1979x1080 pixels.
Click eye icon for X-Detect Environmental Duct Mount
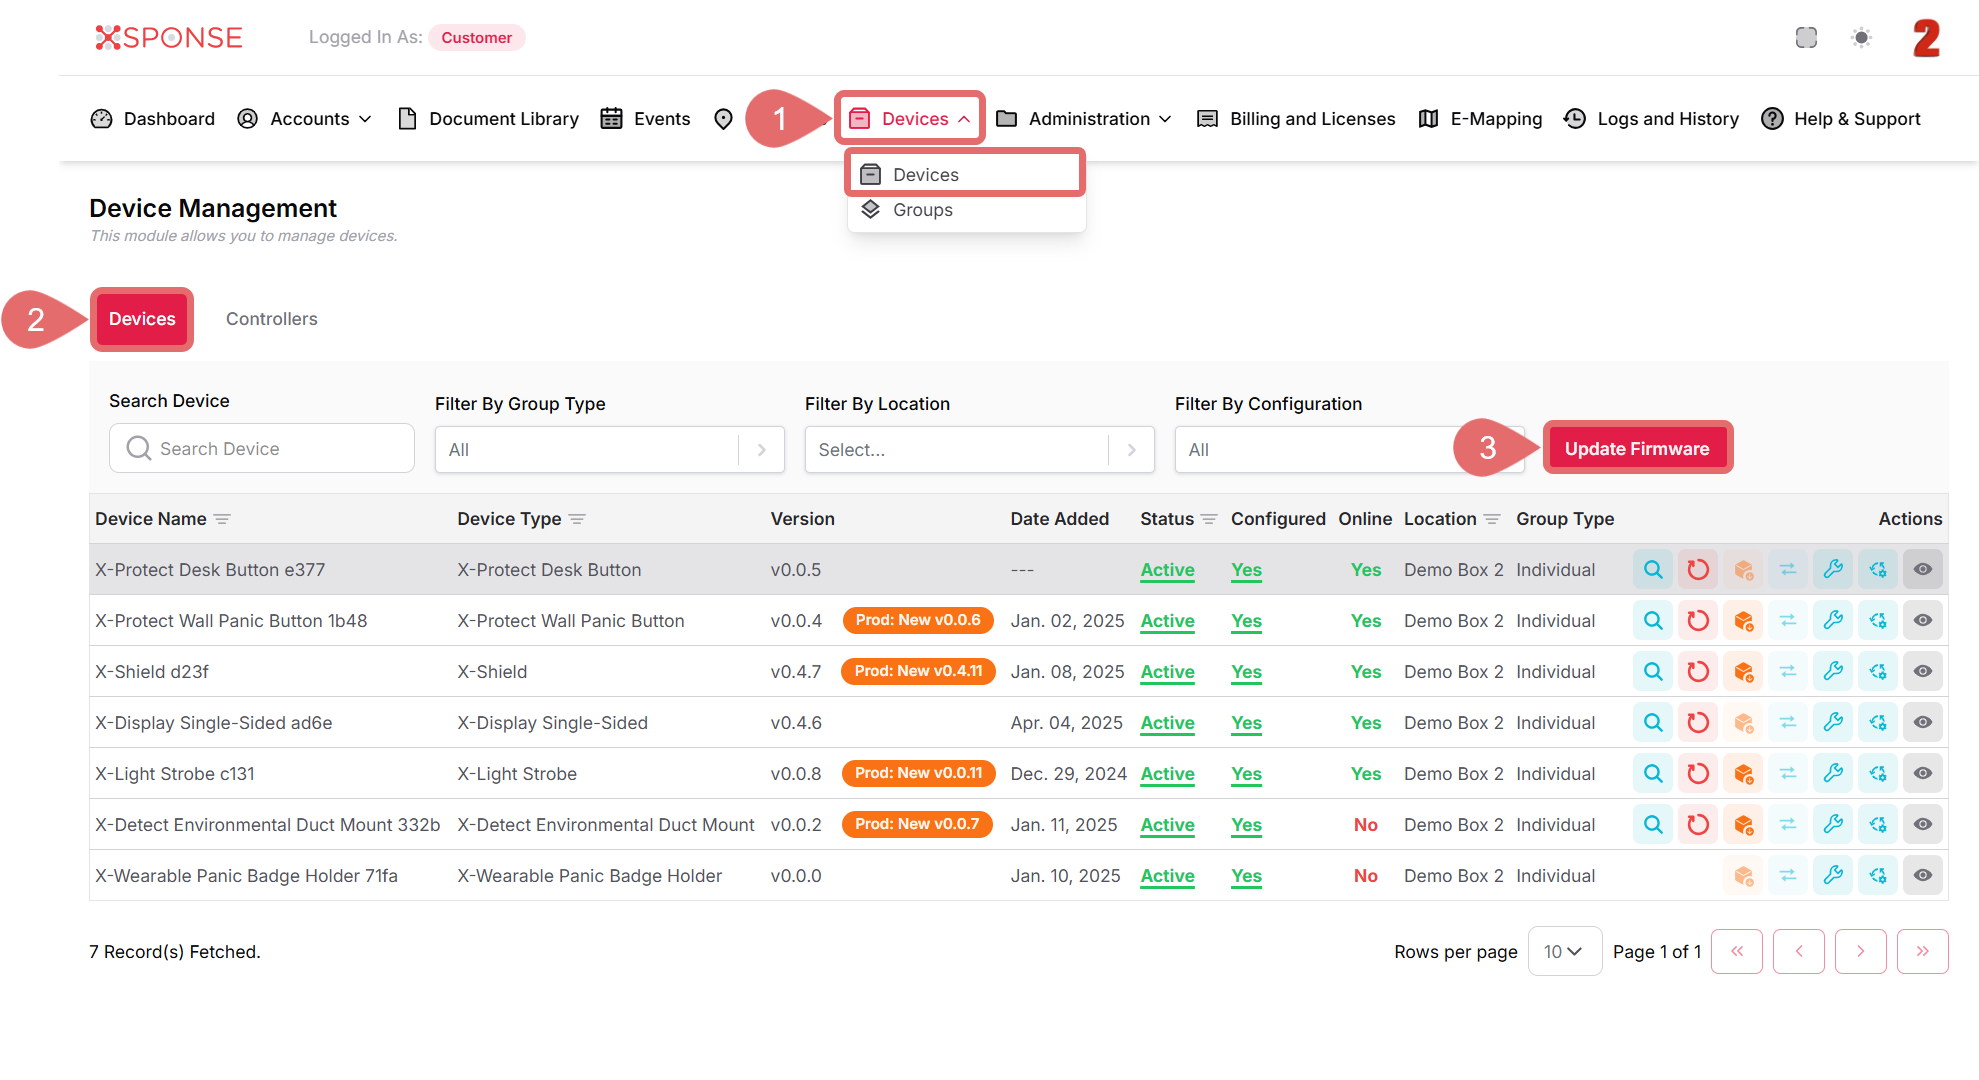[1922, 825]
